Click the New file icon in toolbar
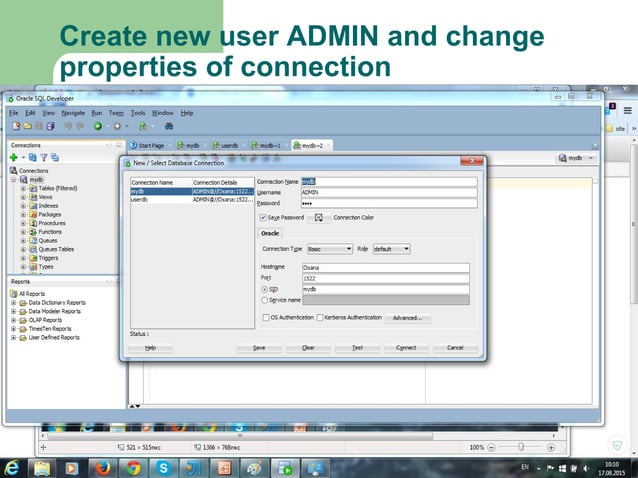Viewport: 638px width, 478px height. (16, 126)
